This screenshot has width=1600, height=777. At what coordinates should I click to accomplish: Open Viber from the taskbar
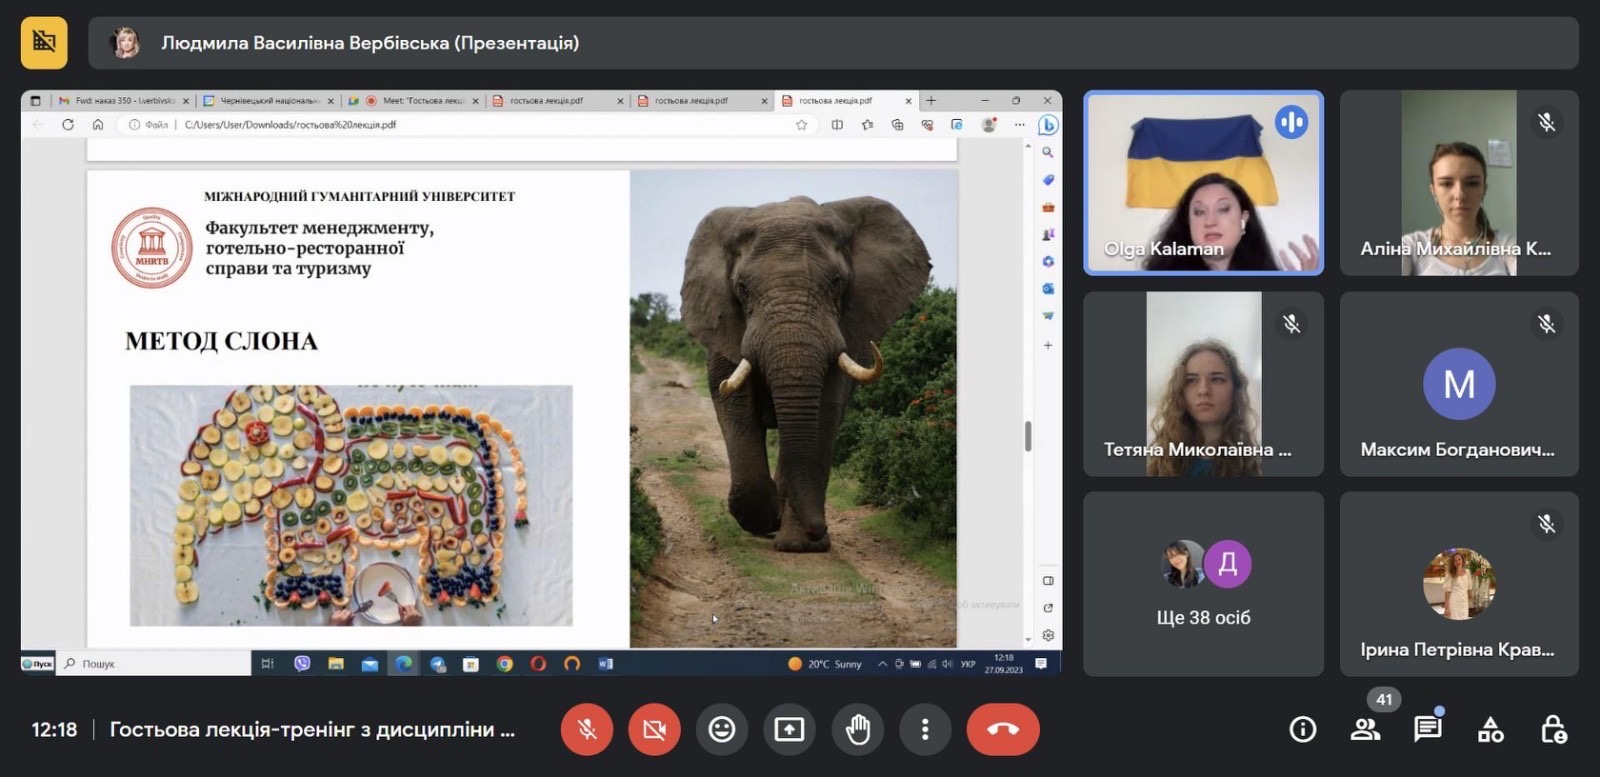coord(302,664)
